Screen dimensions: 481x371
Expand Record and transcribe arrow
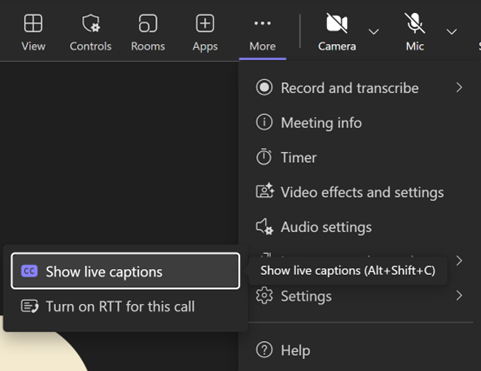coord(459,87)
